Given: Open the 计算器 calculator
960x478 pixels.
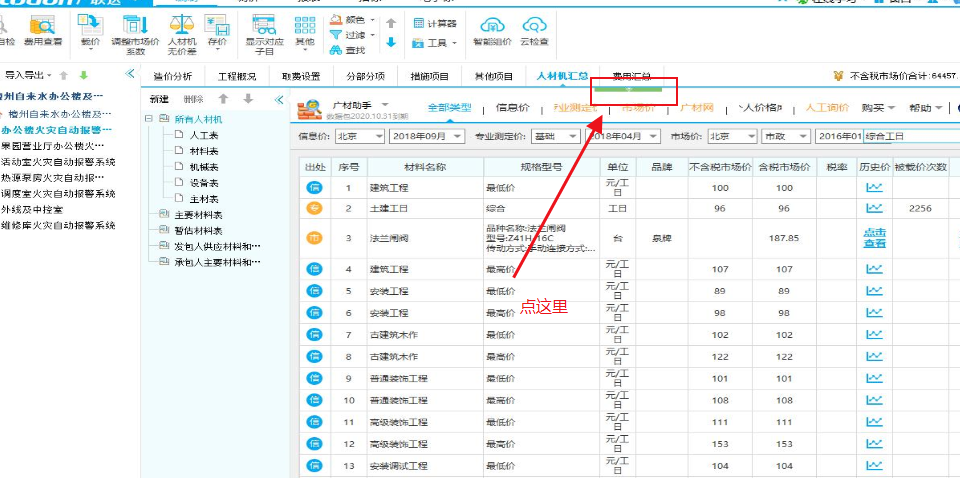Looking at the screenshot, I should [x=435, y=23].
